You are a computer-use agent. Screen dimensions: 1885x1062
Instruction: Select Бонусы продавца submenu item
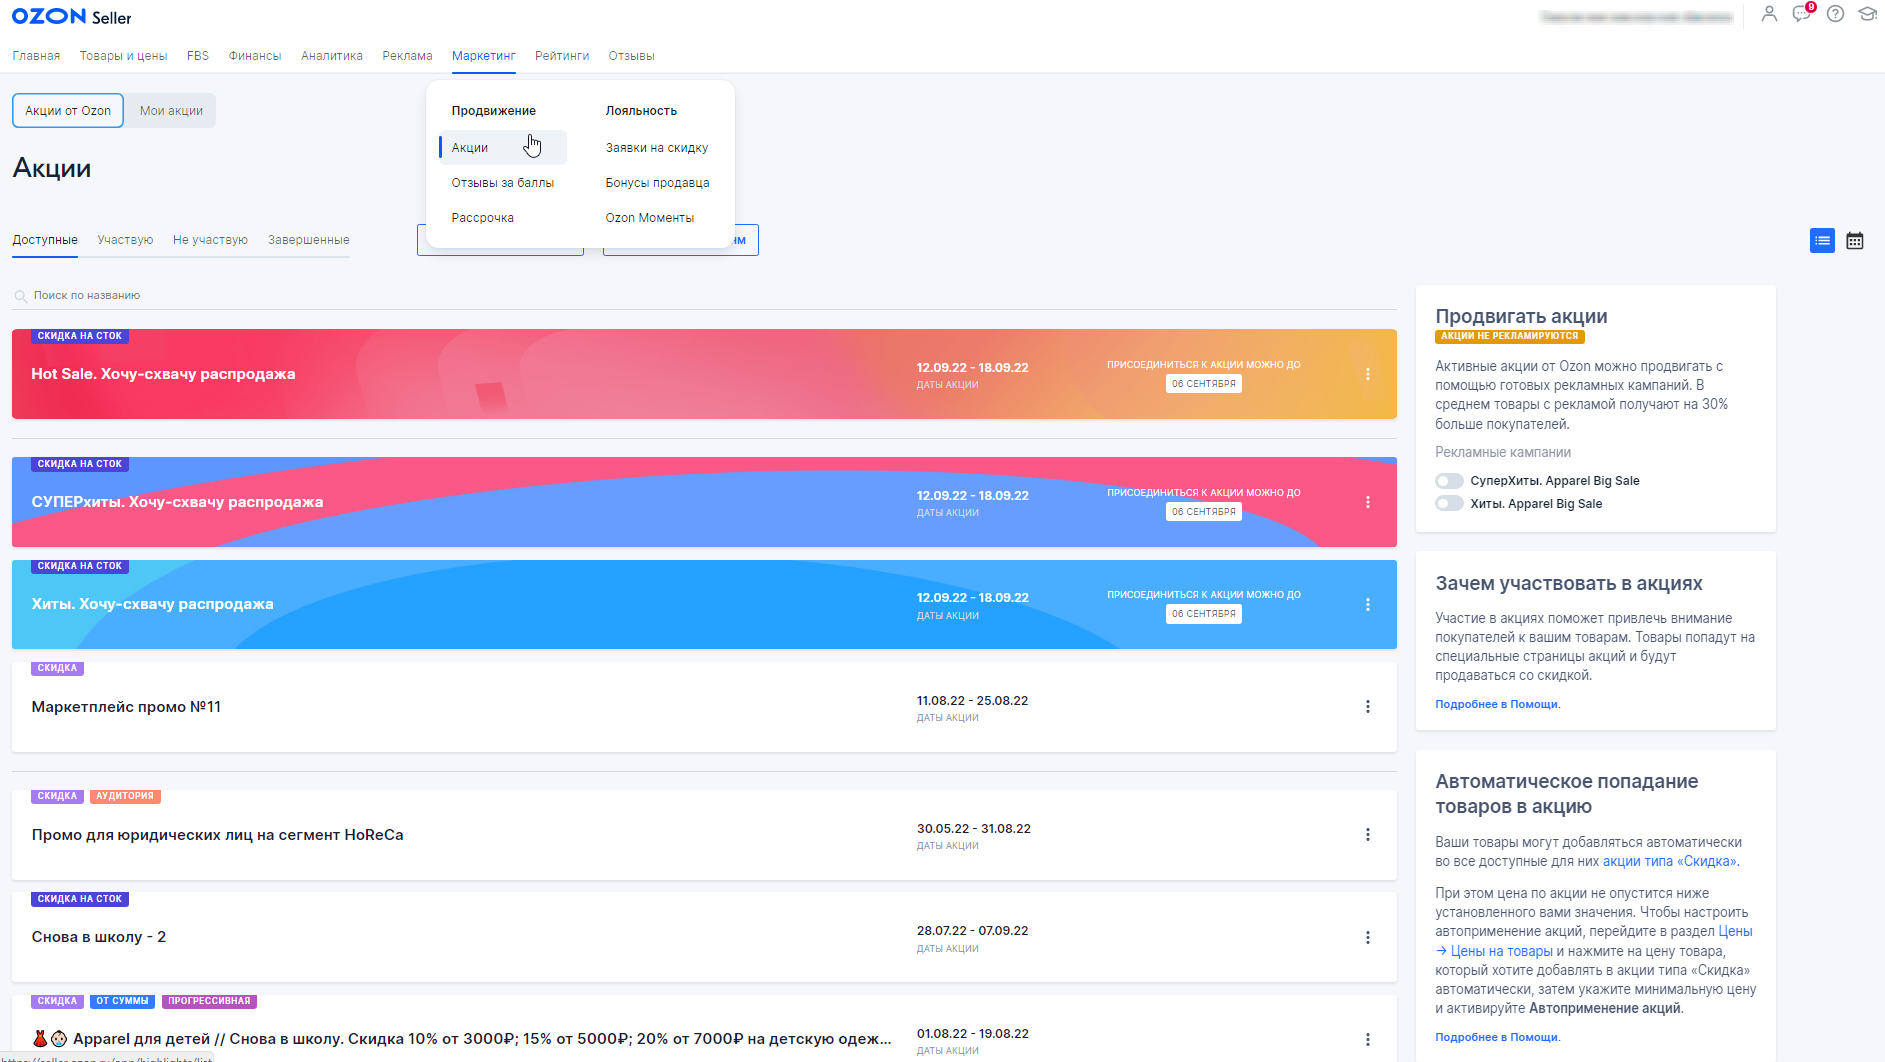point(657,183)
